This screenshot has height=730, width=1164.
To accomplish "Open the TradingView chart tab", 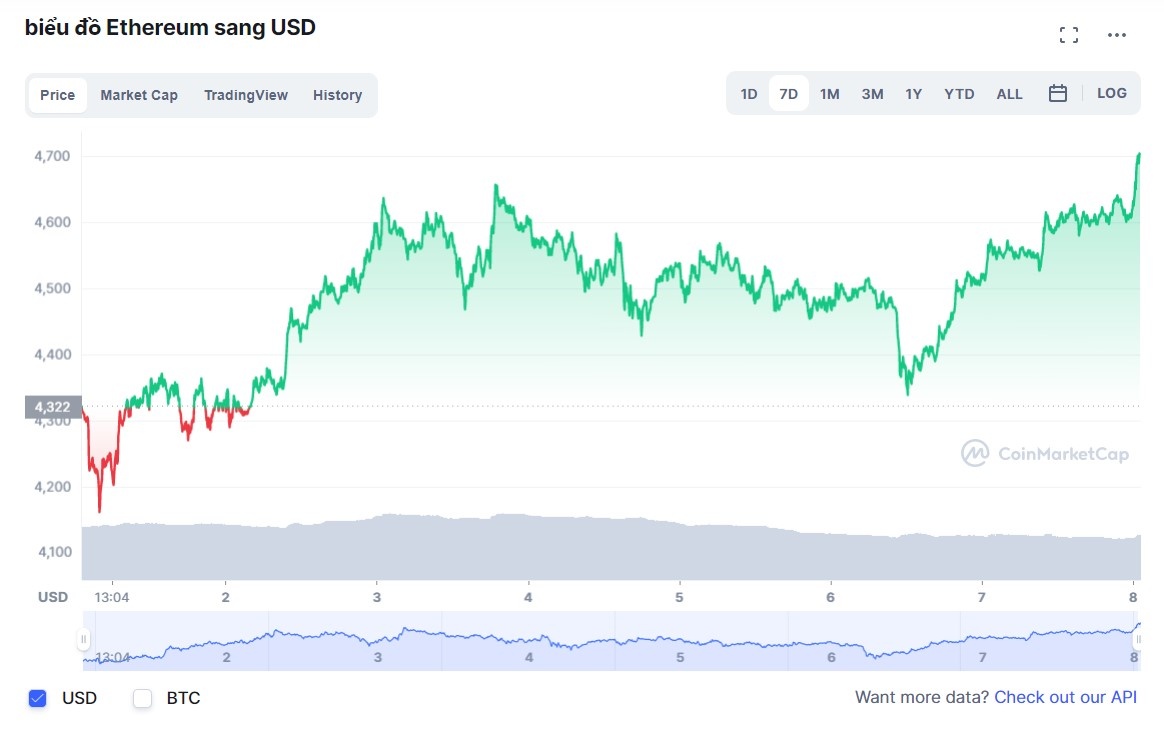I will coord(246,95).
